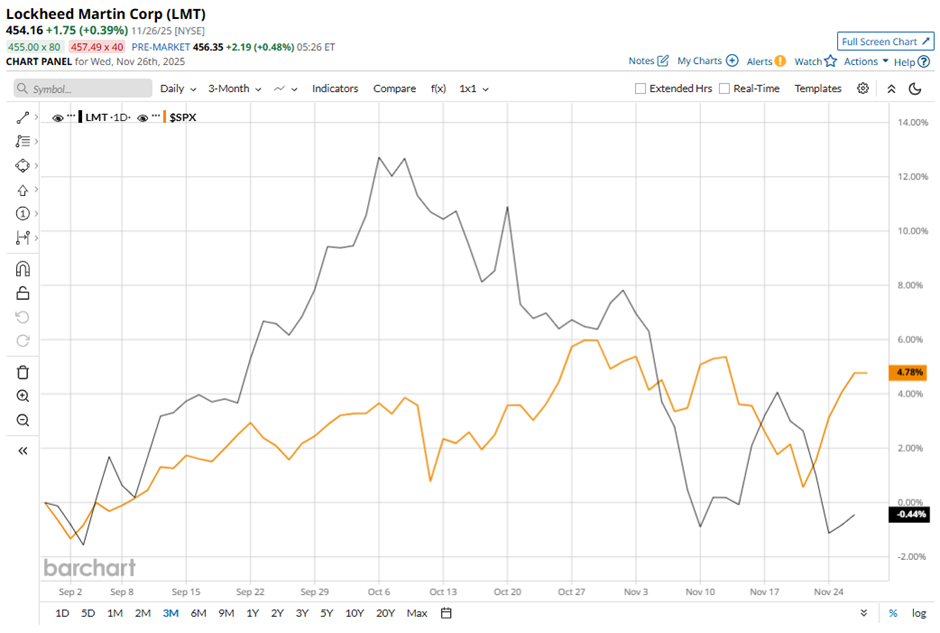Select the 1Y time range

tap(252, 613)
